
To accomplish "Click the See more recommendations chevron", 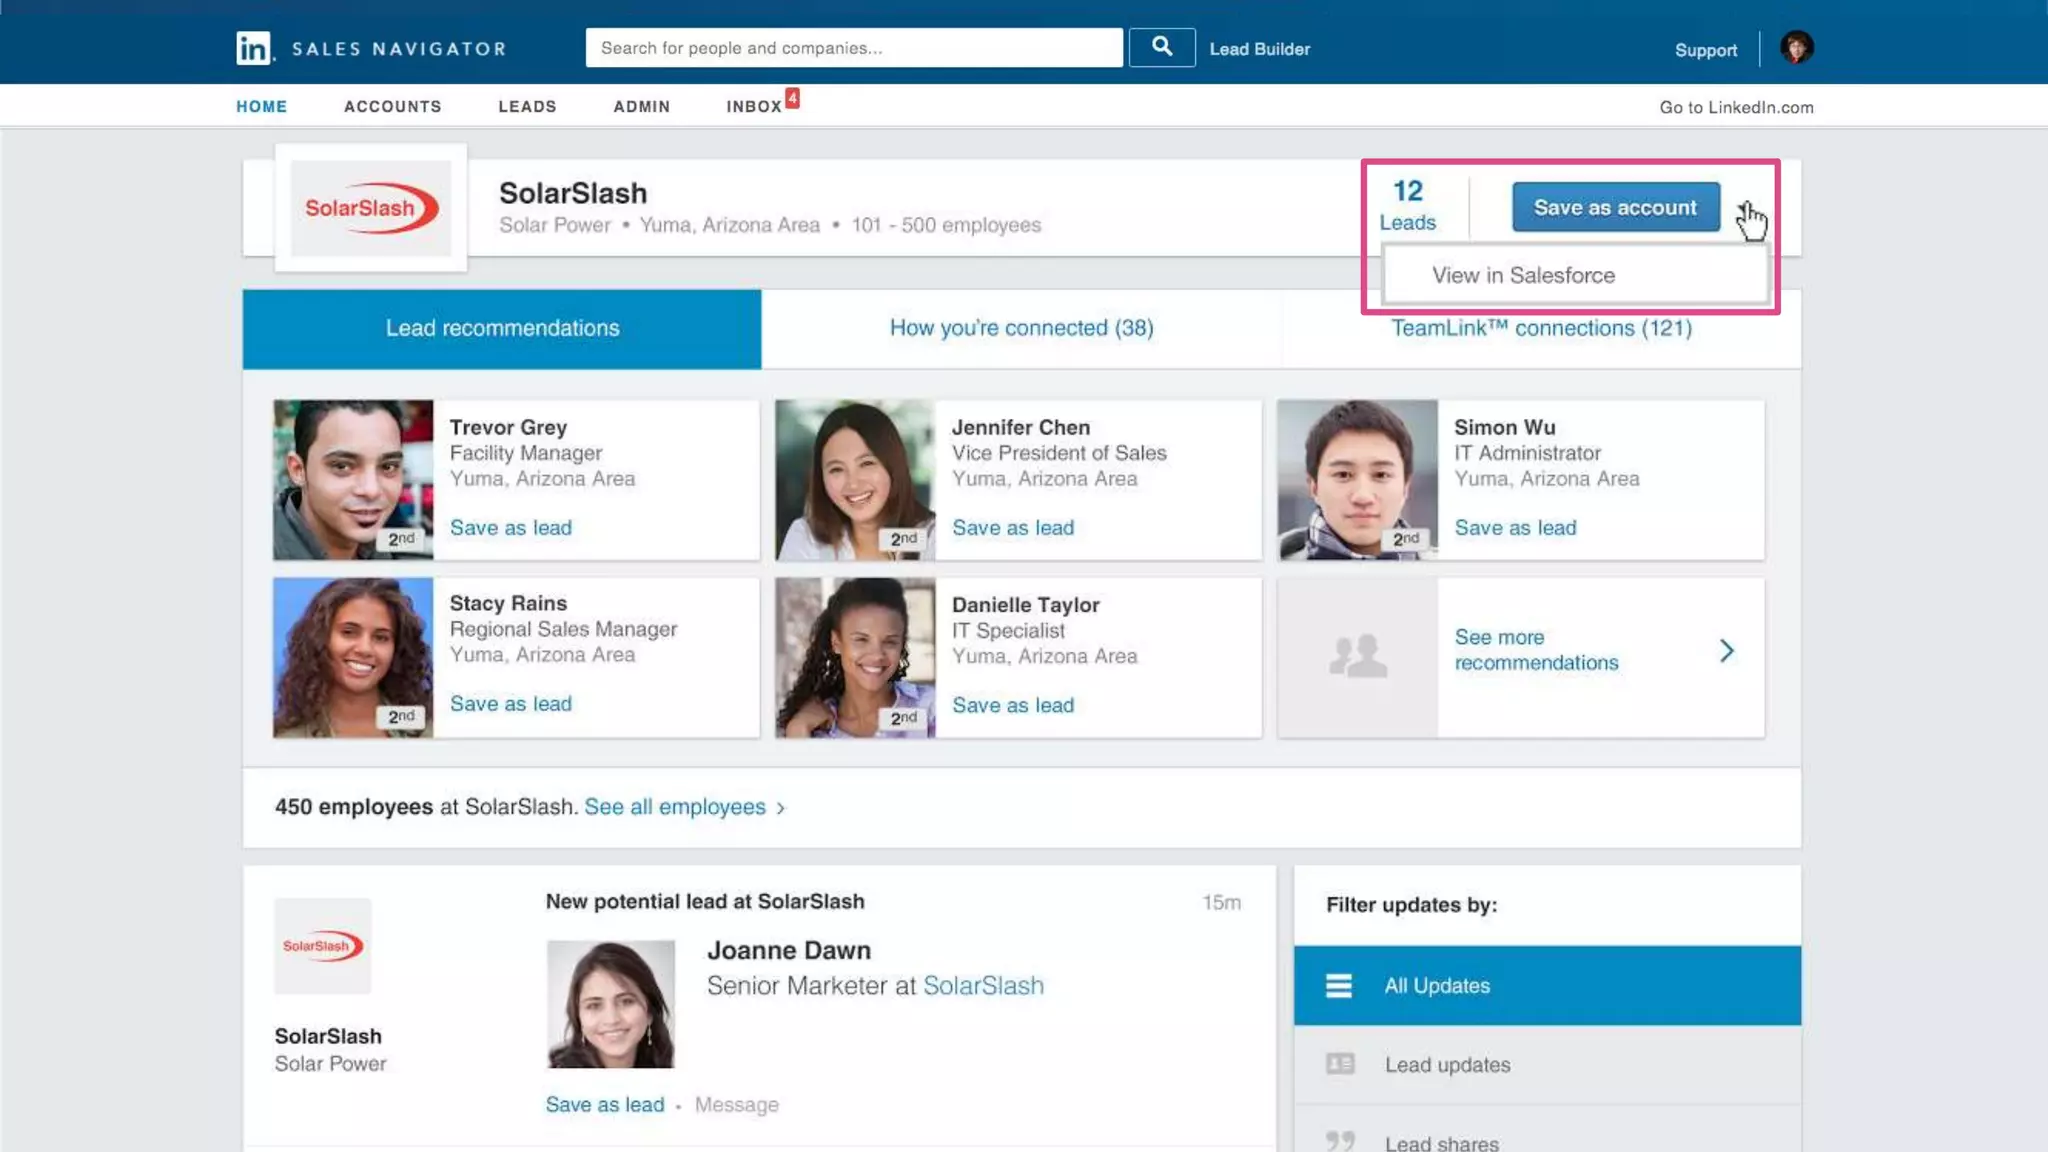I will tap(1727, 651).
